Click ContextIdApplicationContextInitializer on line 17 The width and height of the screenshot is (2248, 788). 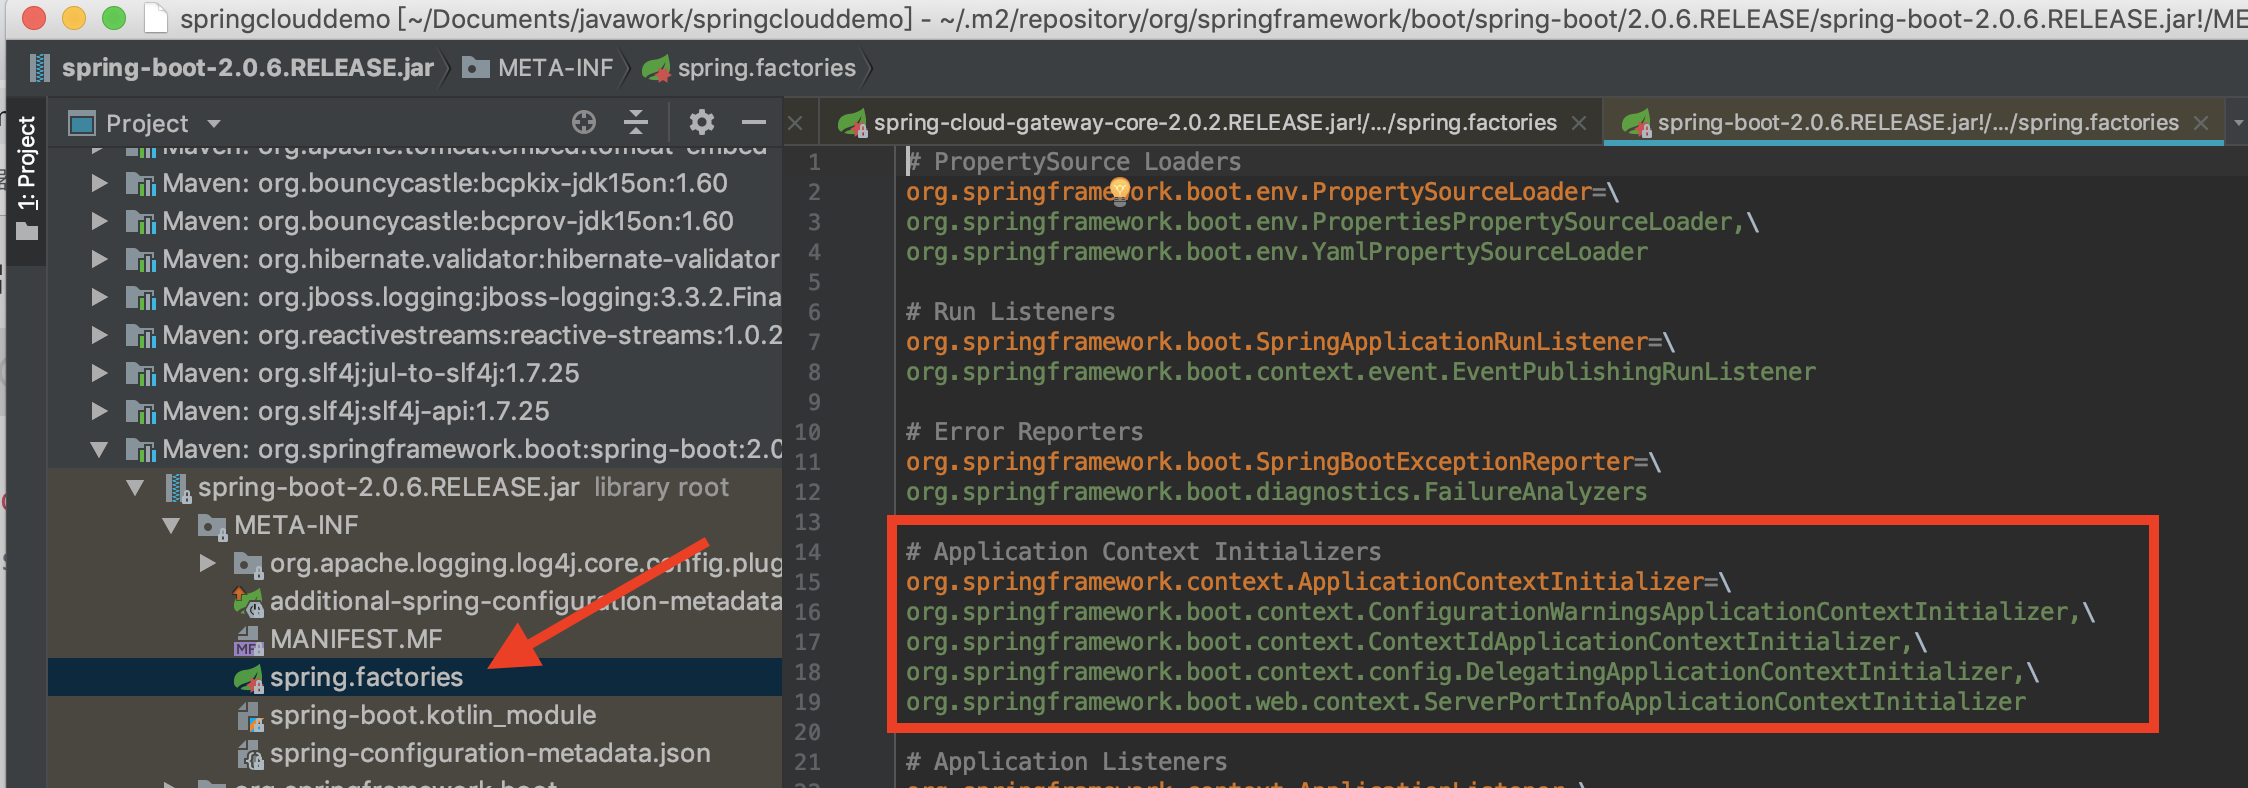coord(1633,642)
